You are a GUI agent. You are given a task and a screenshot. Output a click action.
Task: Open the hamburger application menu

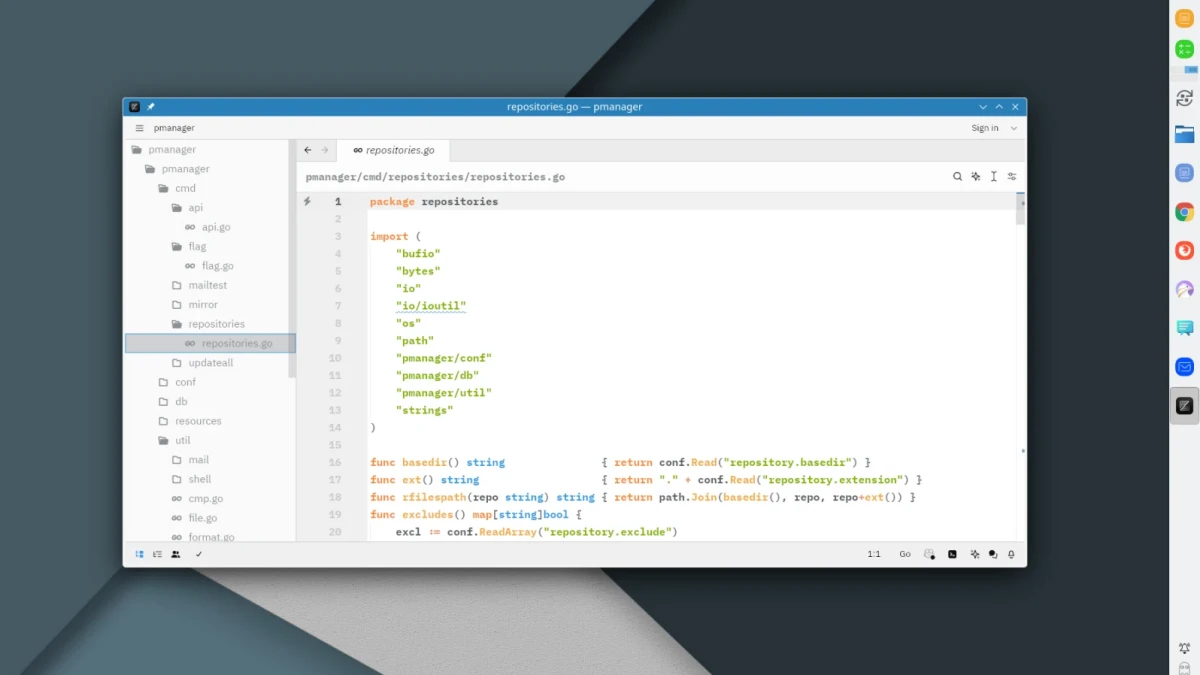[139, 128]
